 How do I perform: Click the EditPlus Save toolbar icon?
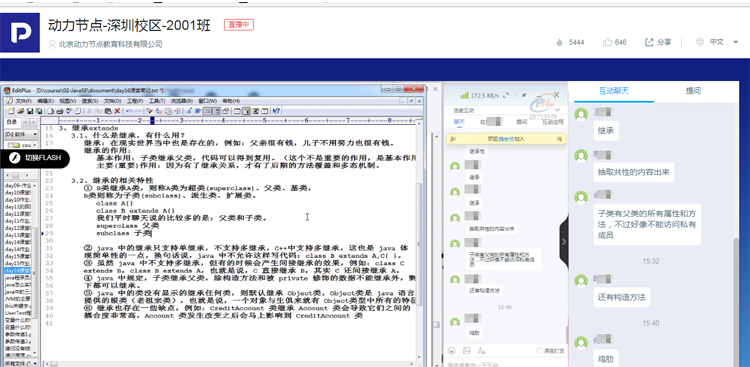pos(30,111)
